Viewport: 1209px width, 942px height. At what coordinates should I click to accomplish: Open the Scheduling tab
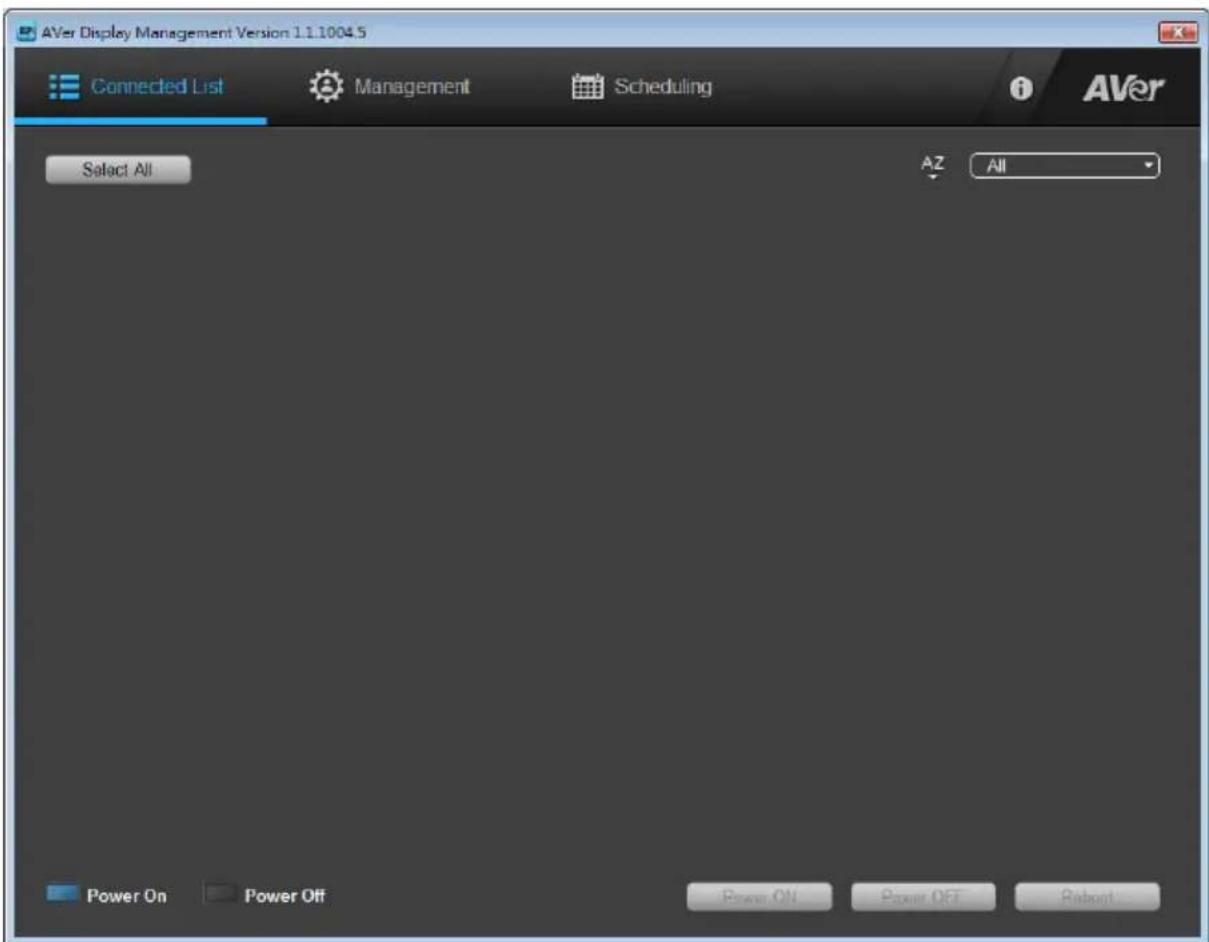pos(641,87)
